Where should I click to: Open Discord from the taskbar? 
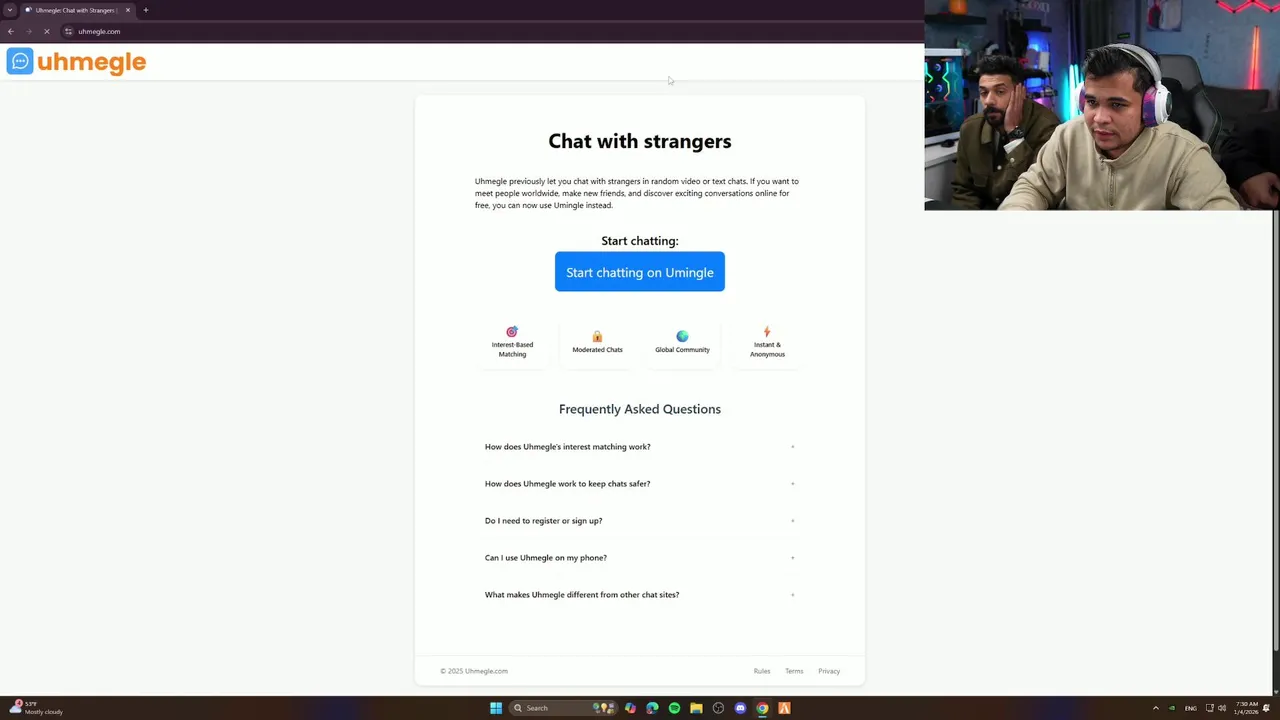tap(740, 708)
